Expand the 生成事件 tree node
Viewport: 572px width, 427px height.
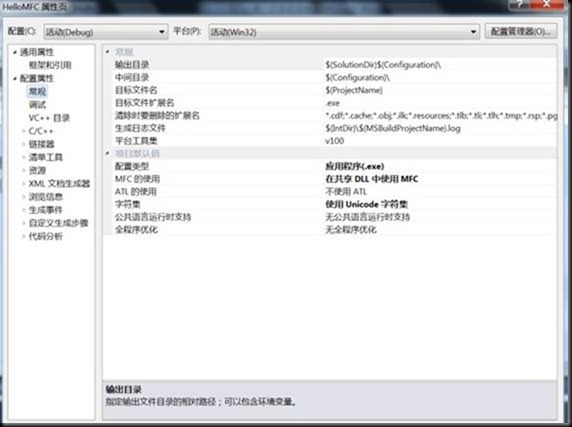(24, 210)
